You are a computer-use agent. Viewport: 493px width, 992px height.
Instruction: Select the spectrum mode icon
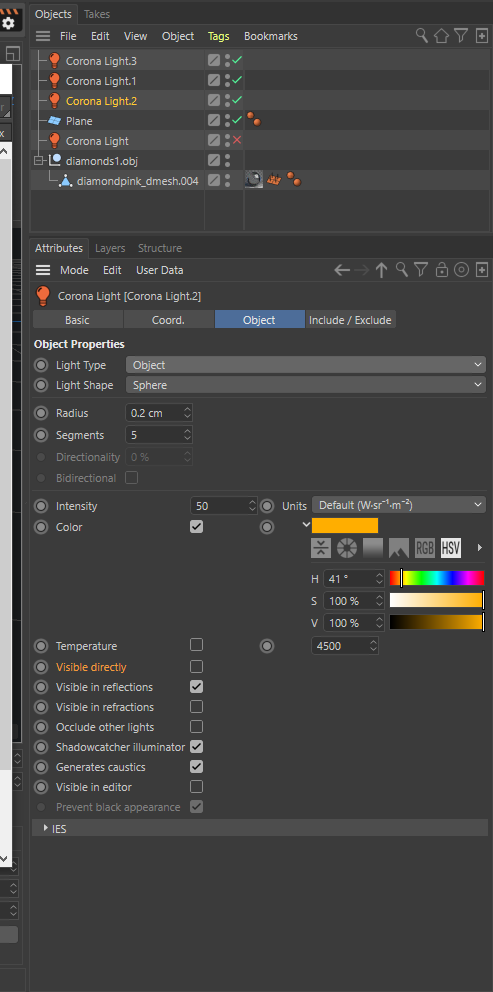(373, 548)
